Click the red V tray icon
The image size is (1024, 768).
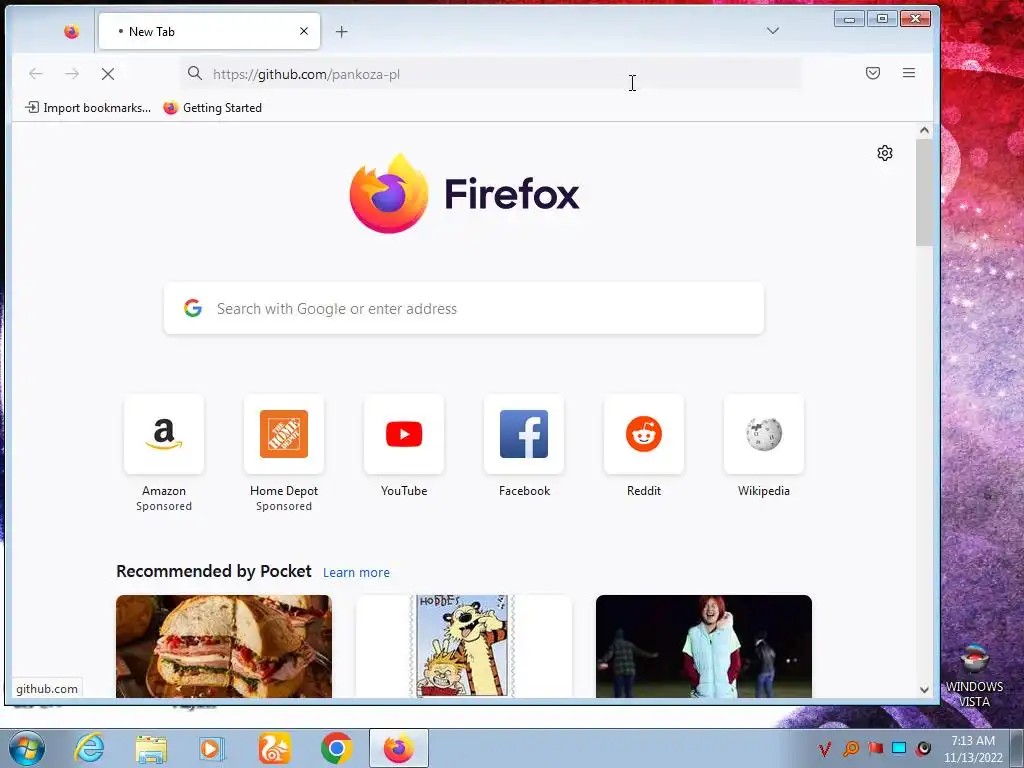[x=825, y=748]
